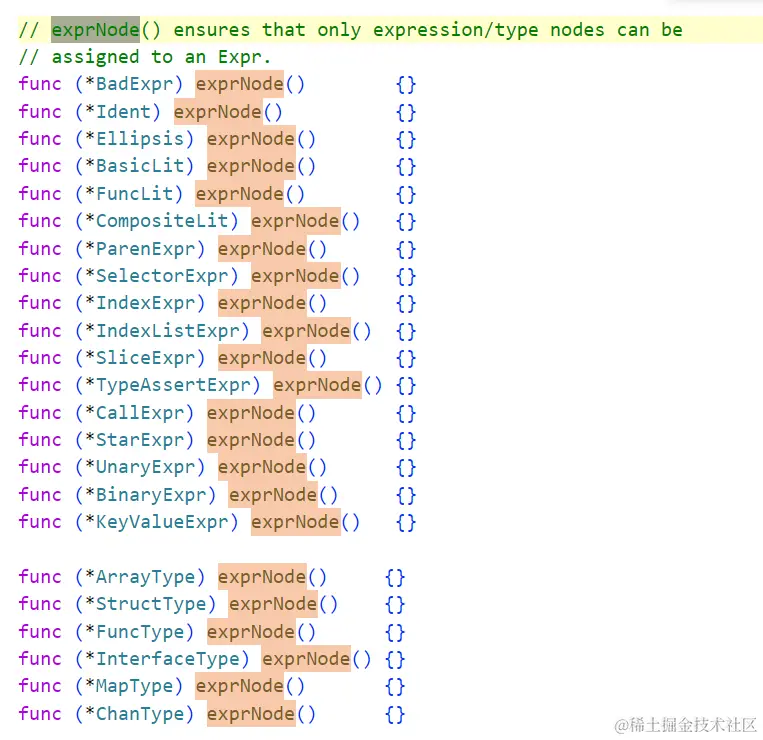The height and width of the screenshot is (740, 763).
Task: Click the CallExpr receiver type
Action: coord(140,413)
